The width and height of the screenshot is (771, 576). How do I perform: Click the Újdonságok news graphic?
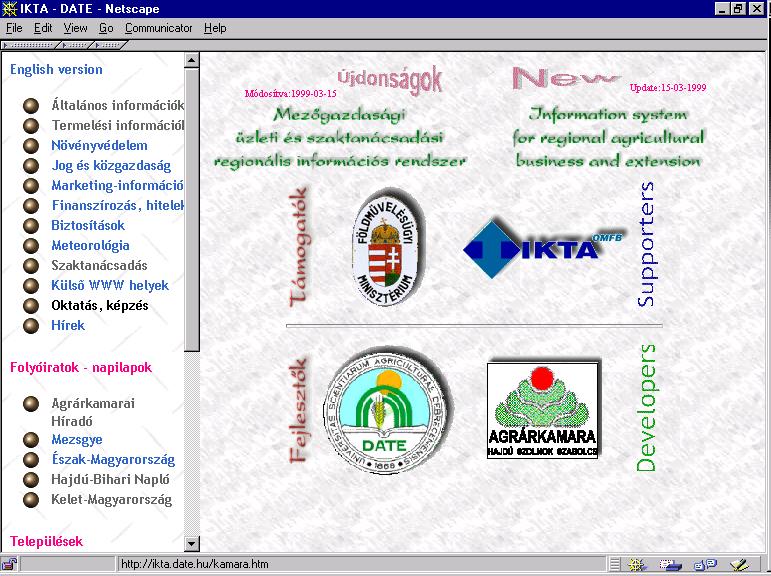click(x=390, y=80)
